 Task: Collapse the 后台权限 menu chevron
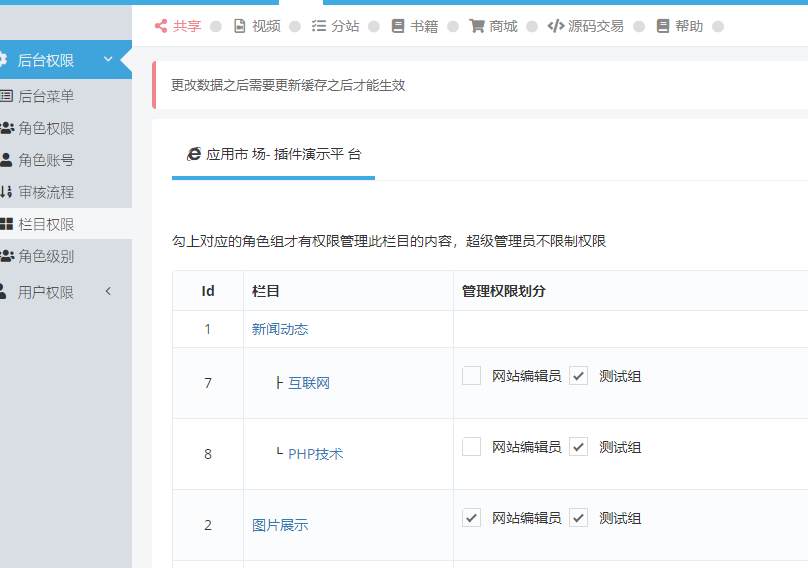tap(108, 59)
